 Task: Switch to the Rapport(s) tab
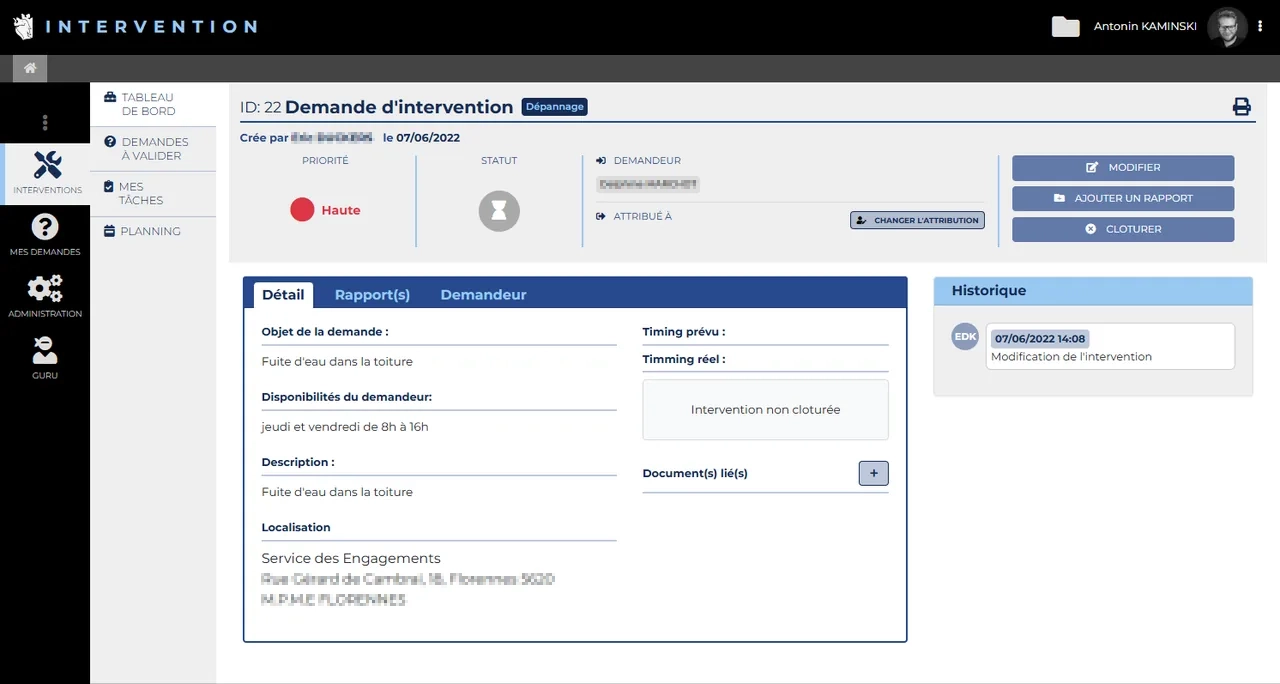tap(372, 295)
